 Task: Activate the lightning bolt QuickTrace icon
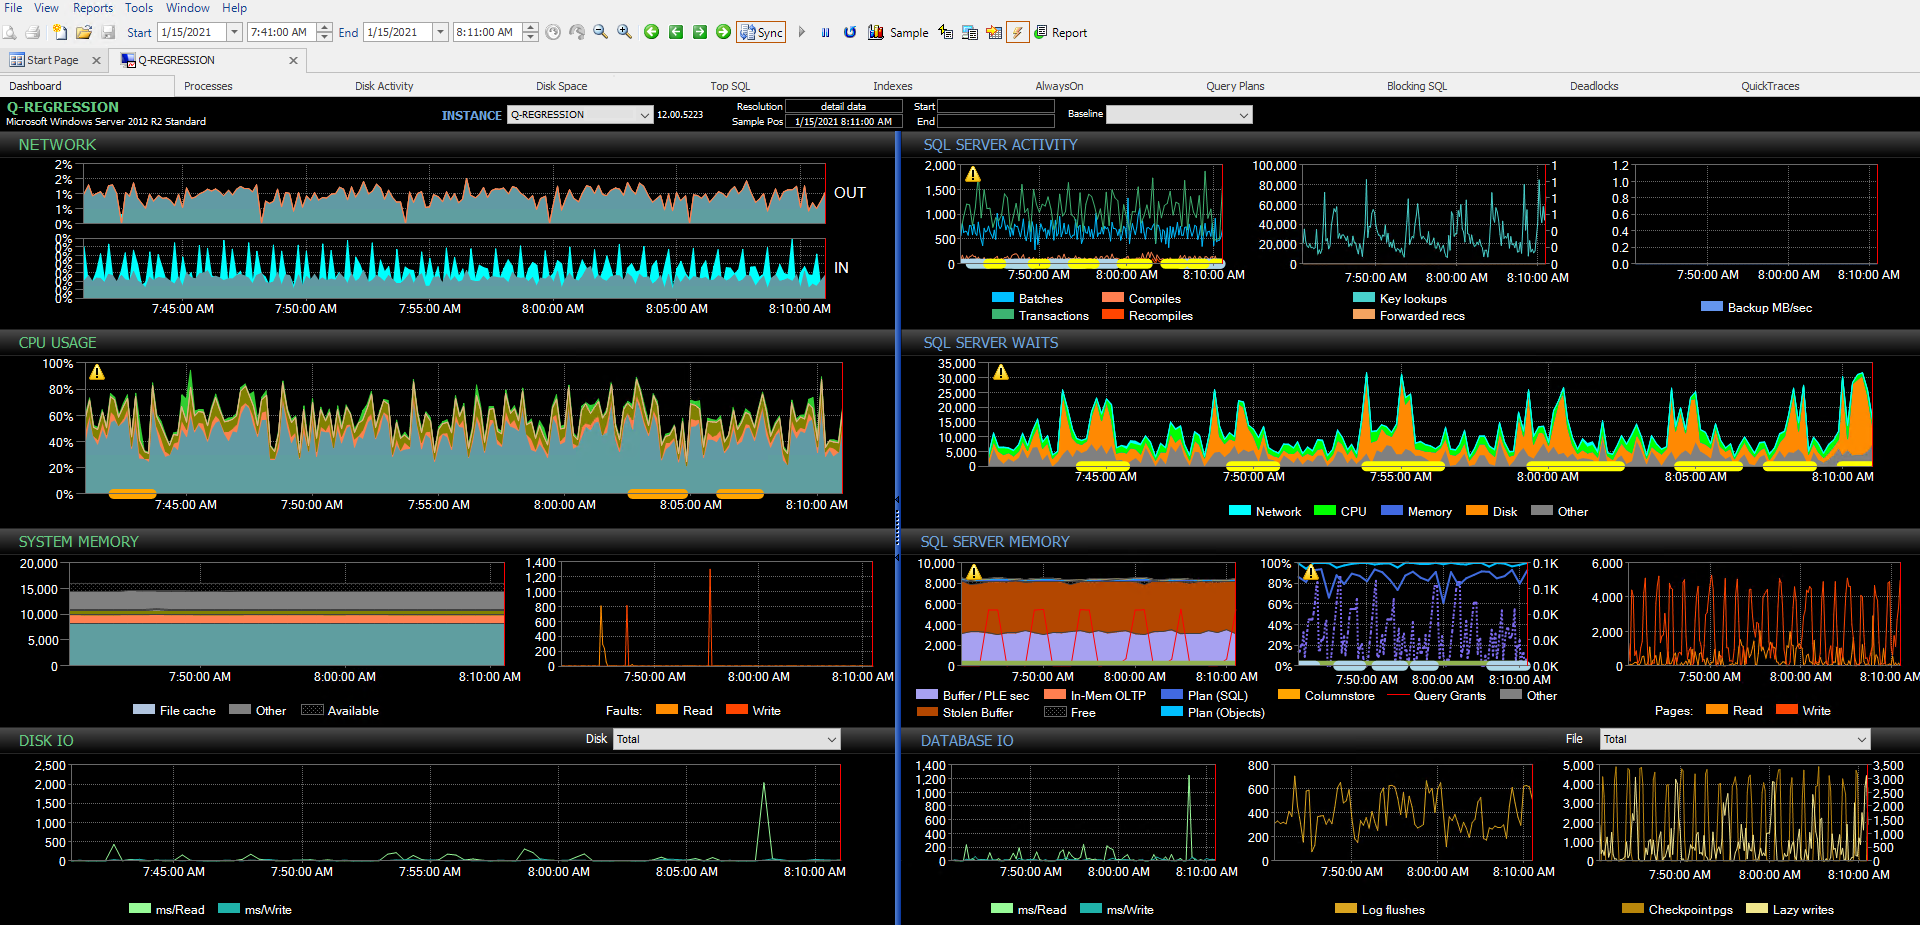(1018, 31)
